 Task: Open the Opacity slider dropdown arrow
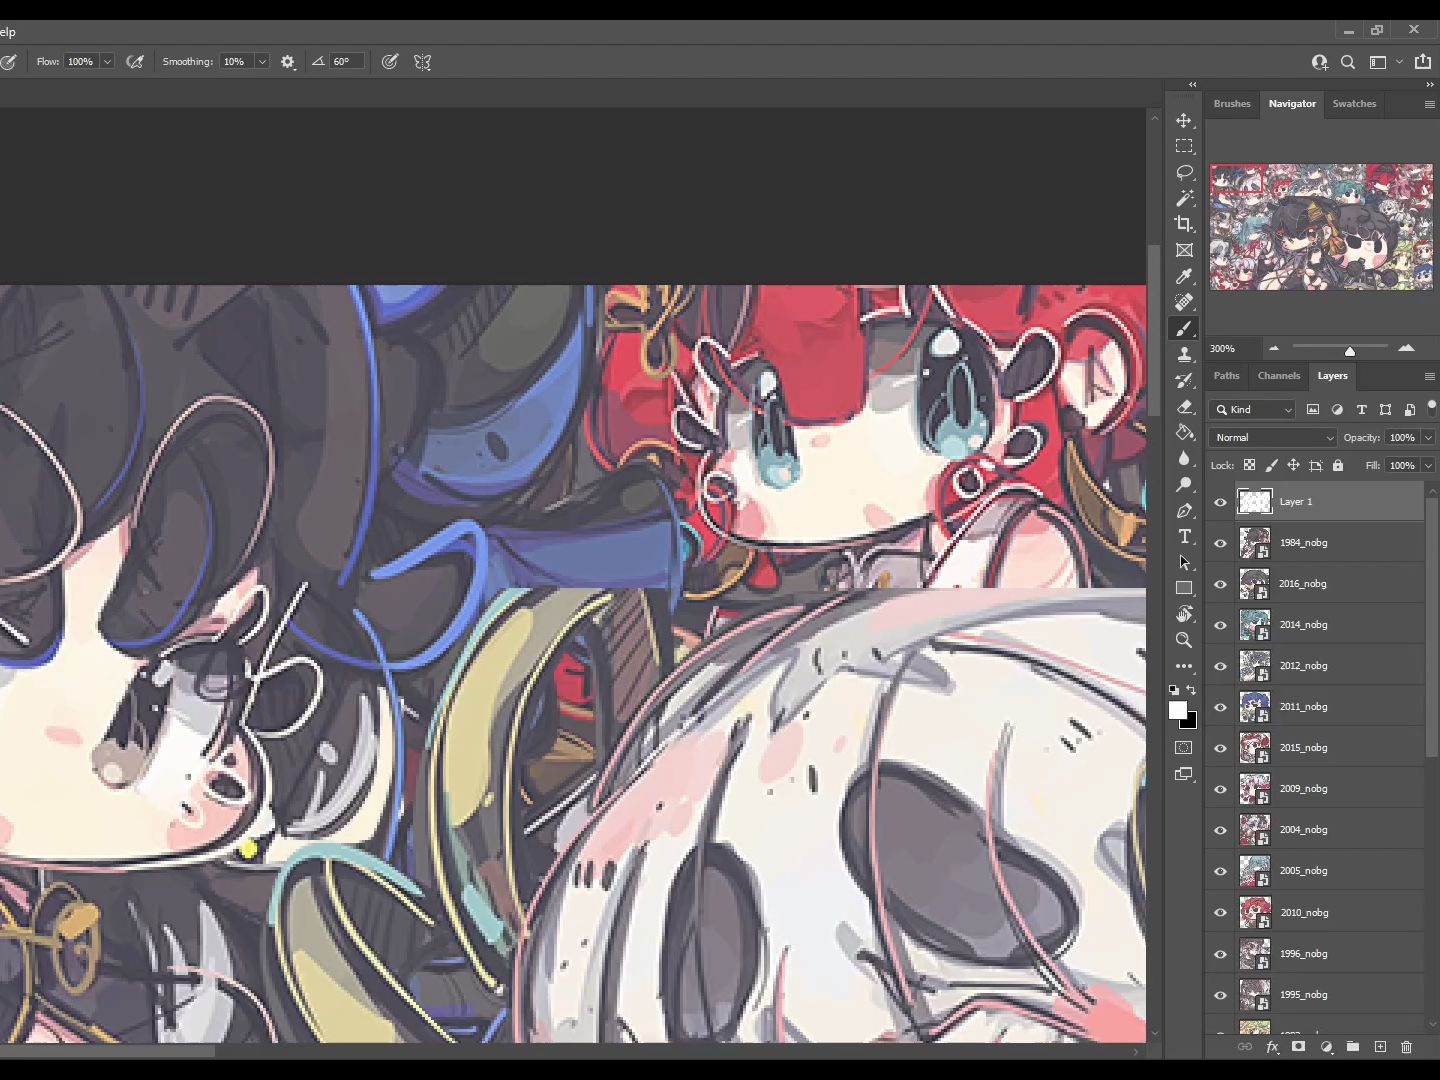click(1428, 438)
